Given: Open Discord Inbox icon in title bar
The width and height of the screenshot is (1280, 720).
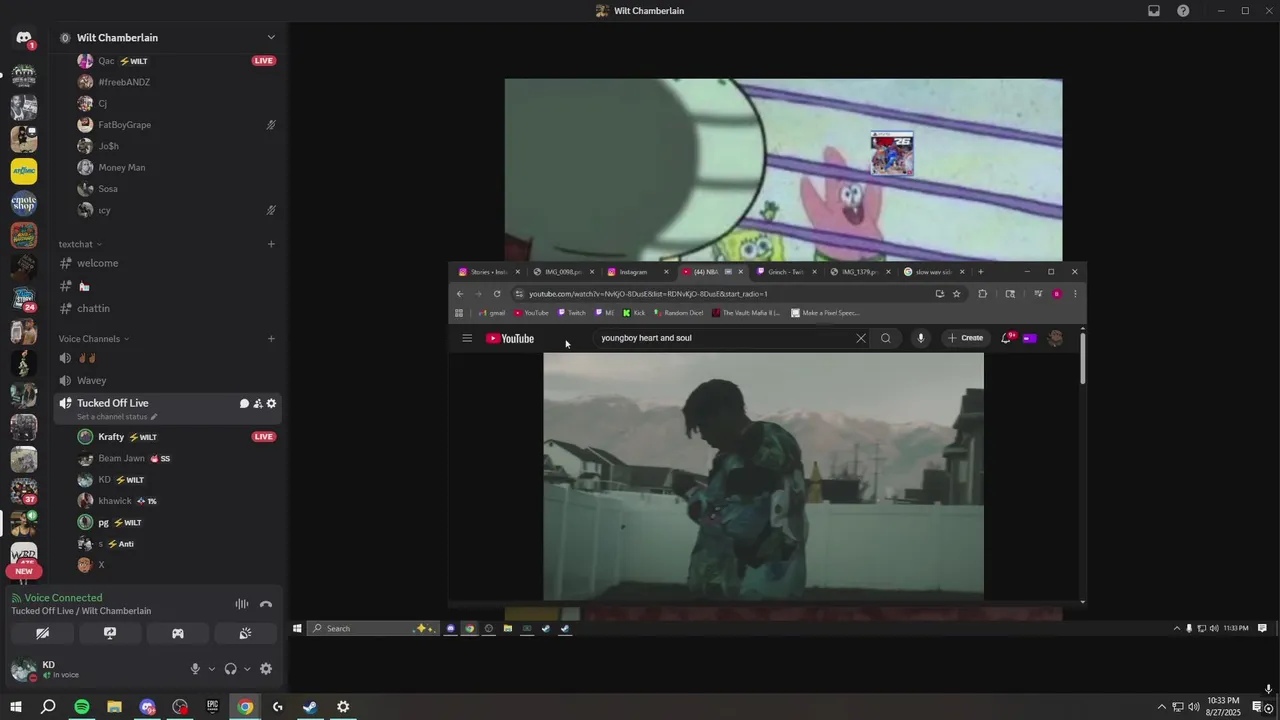Looking at the screenshot, I should coord(1154,11).
